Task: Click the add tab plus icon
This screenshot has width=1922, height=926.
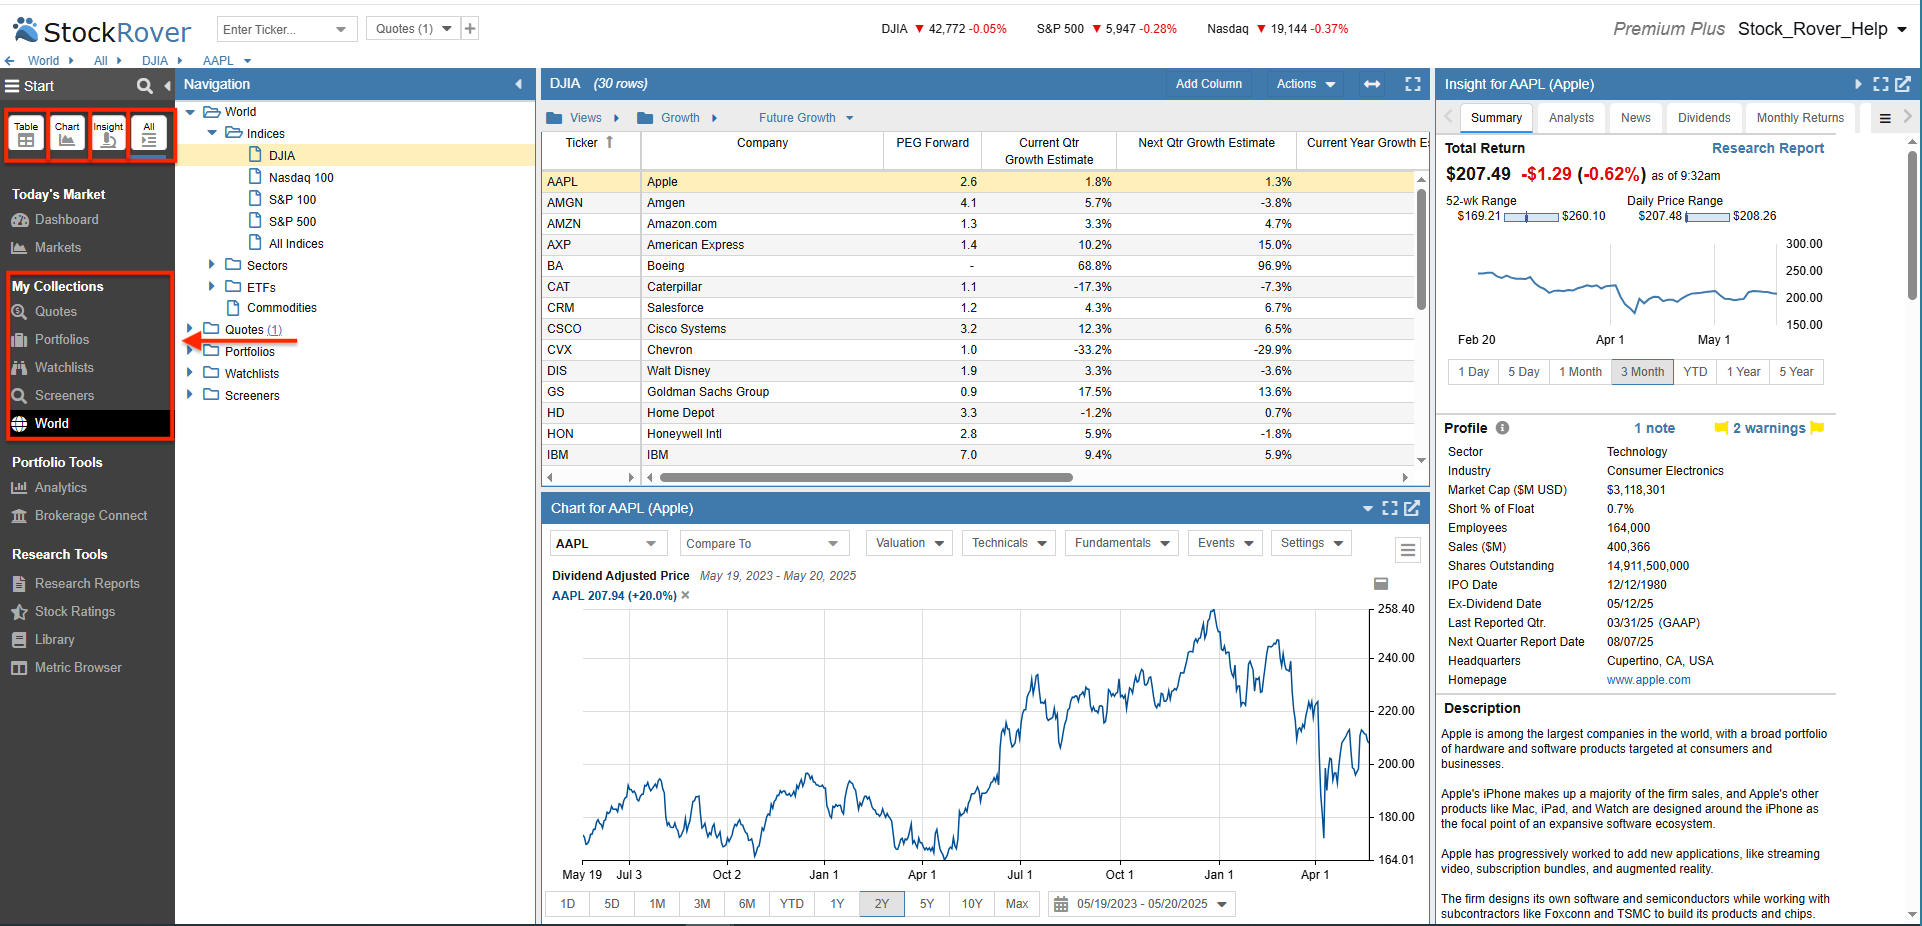Action: tap(470, 29)
